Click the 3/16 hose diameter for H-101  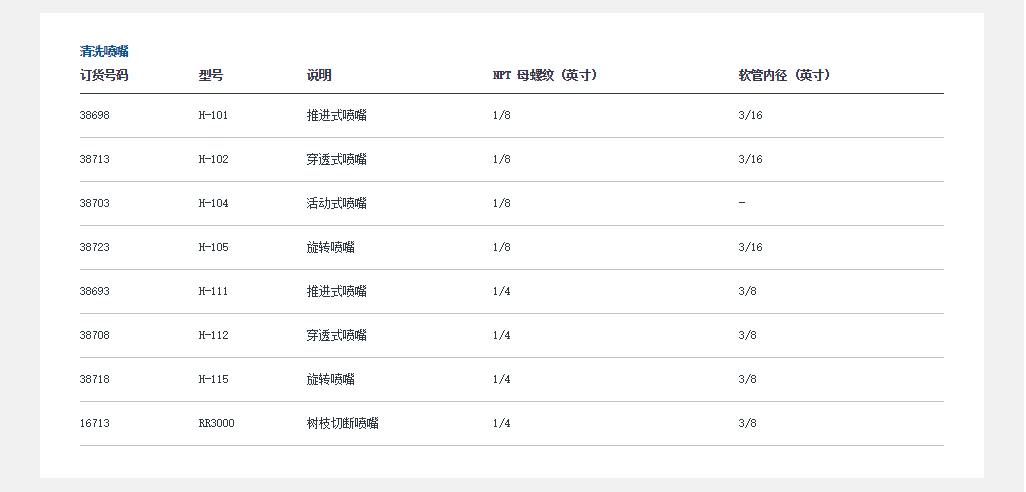point(750,116)
